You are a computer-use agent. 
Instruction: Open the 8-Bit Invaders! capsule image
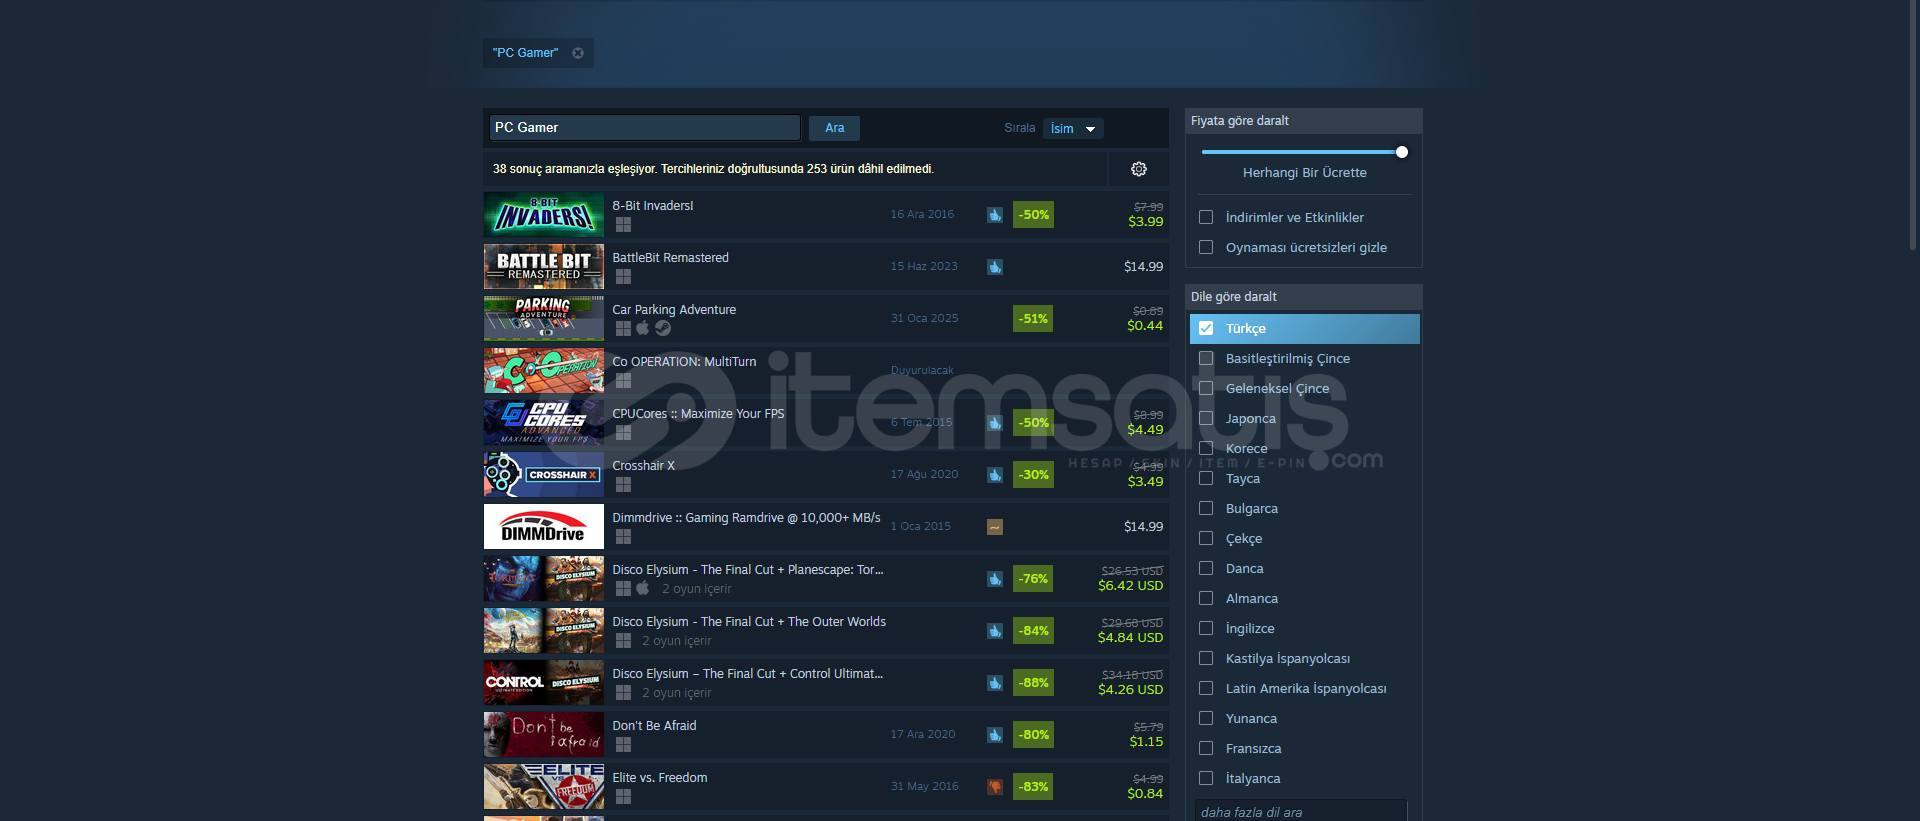[544, 215]
